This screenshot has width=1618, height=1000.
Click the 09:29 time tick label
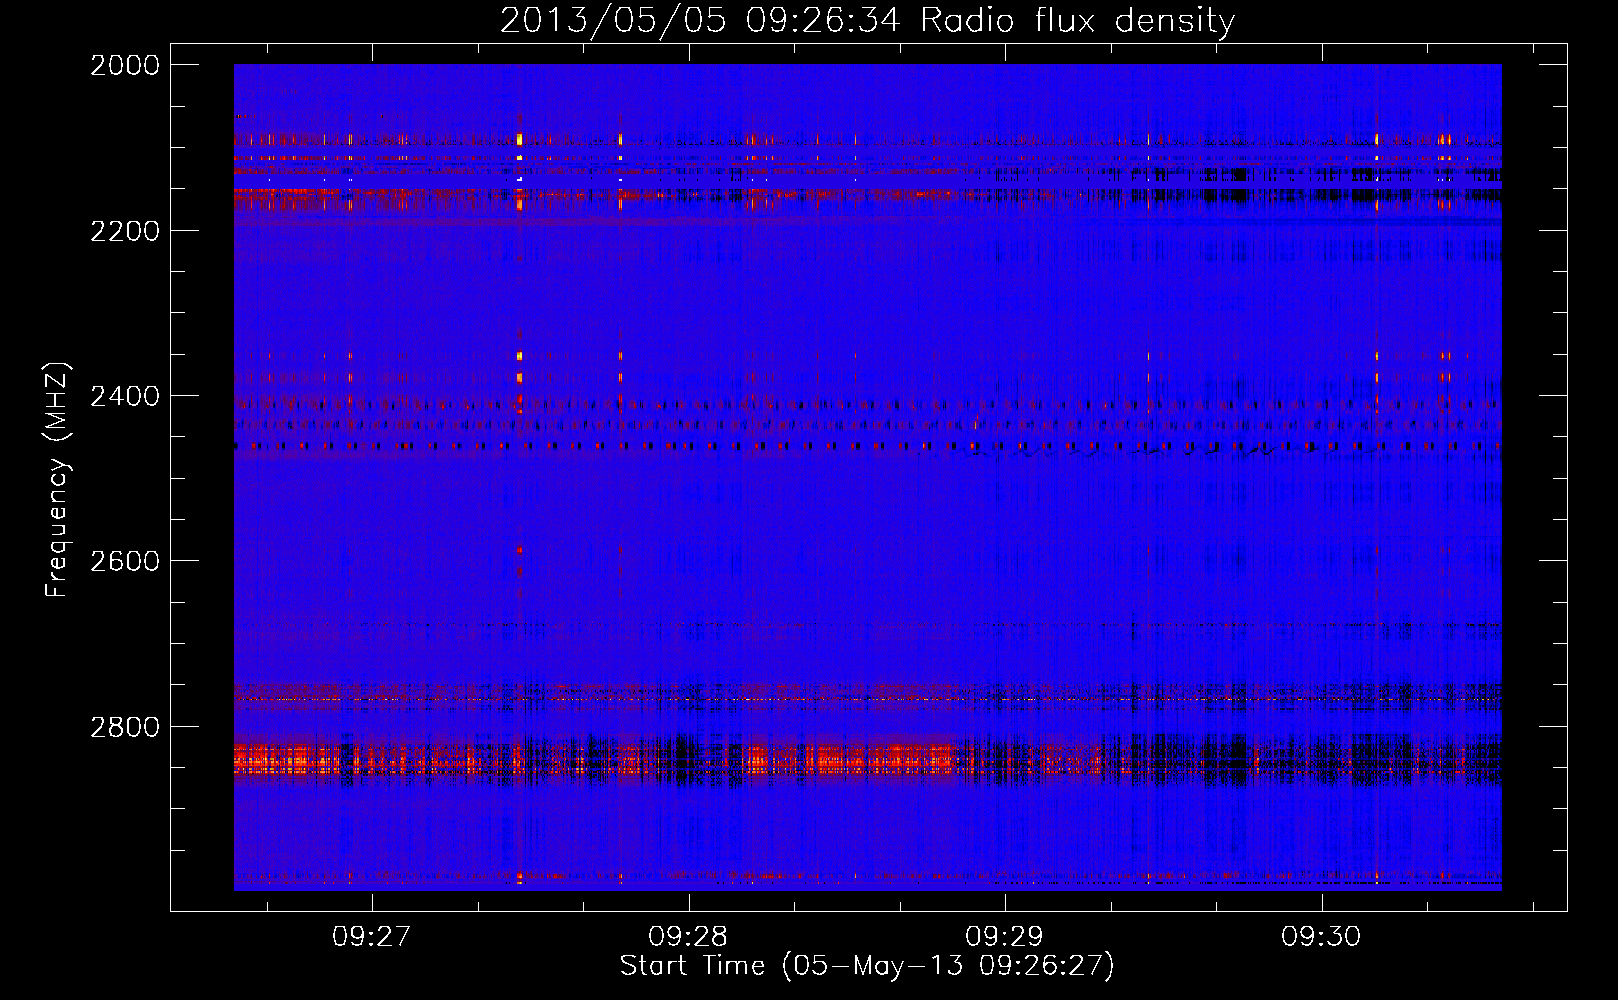[1004, 937]
